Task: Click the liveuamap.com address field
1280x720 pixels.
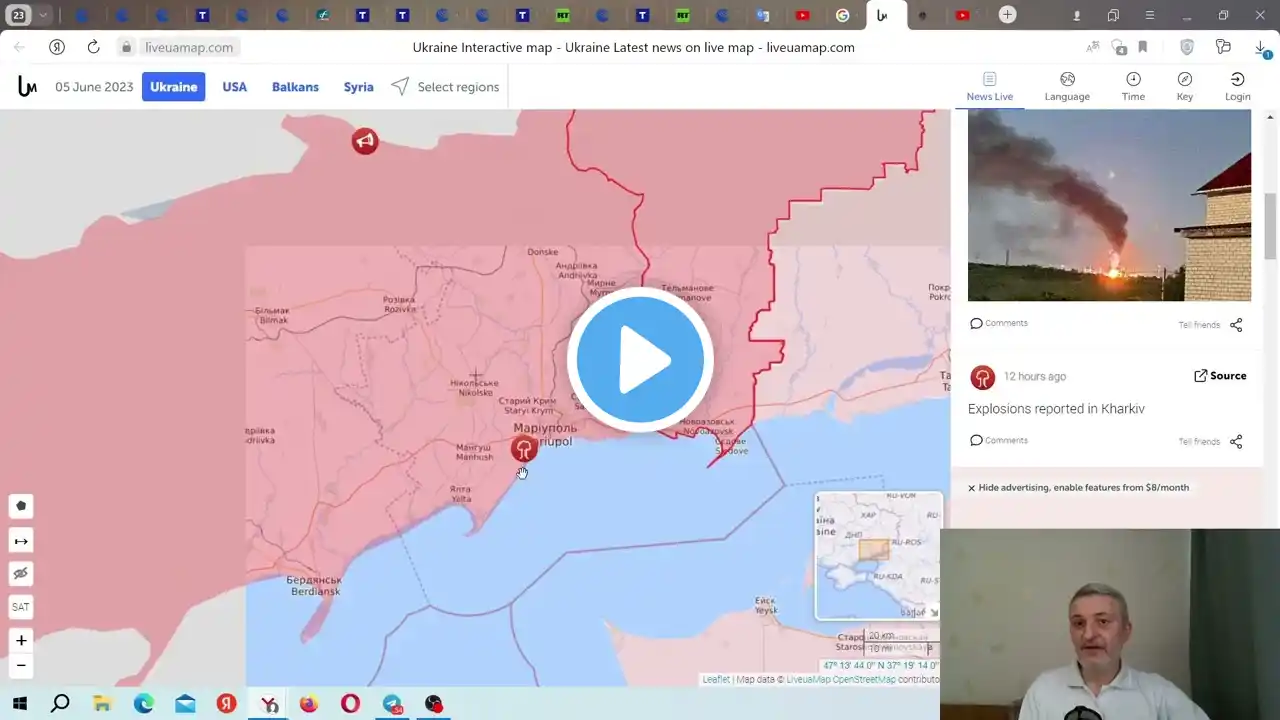Action: click(189, 47)
